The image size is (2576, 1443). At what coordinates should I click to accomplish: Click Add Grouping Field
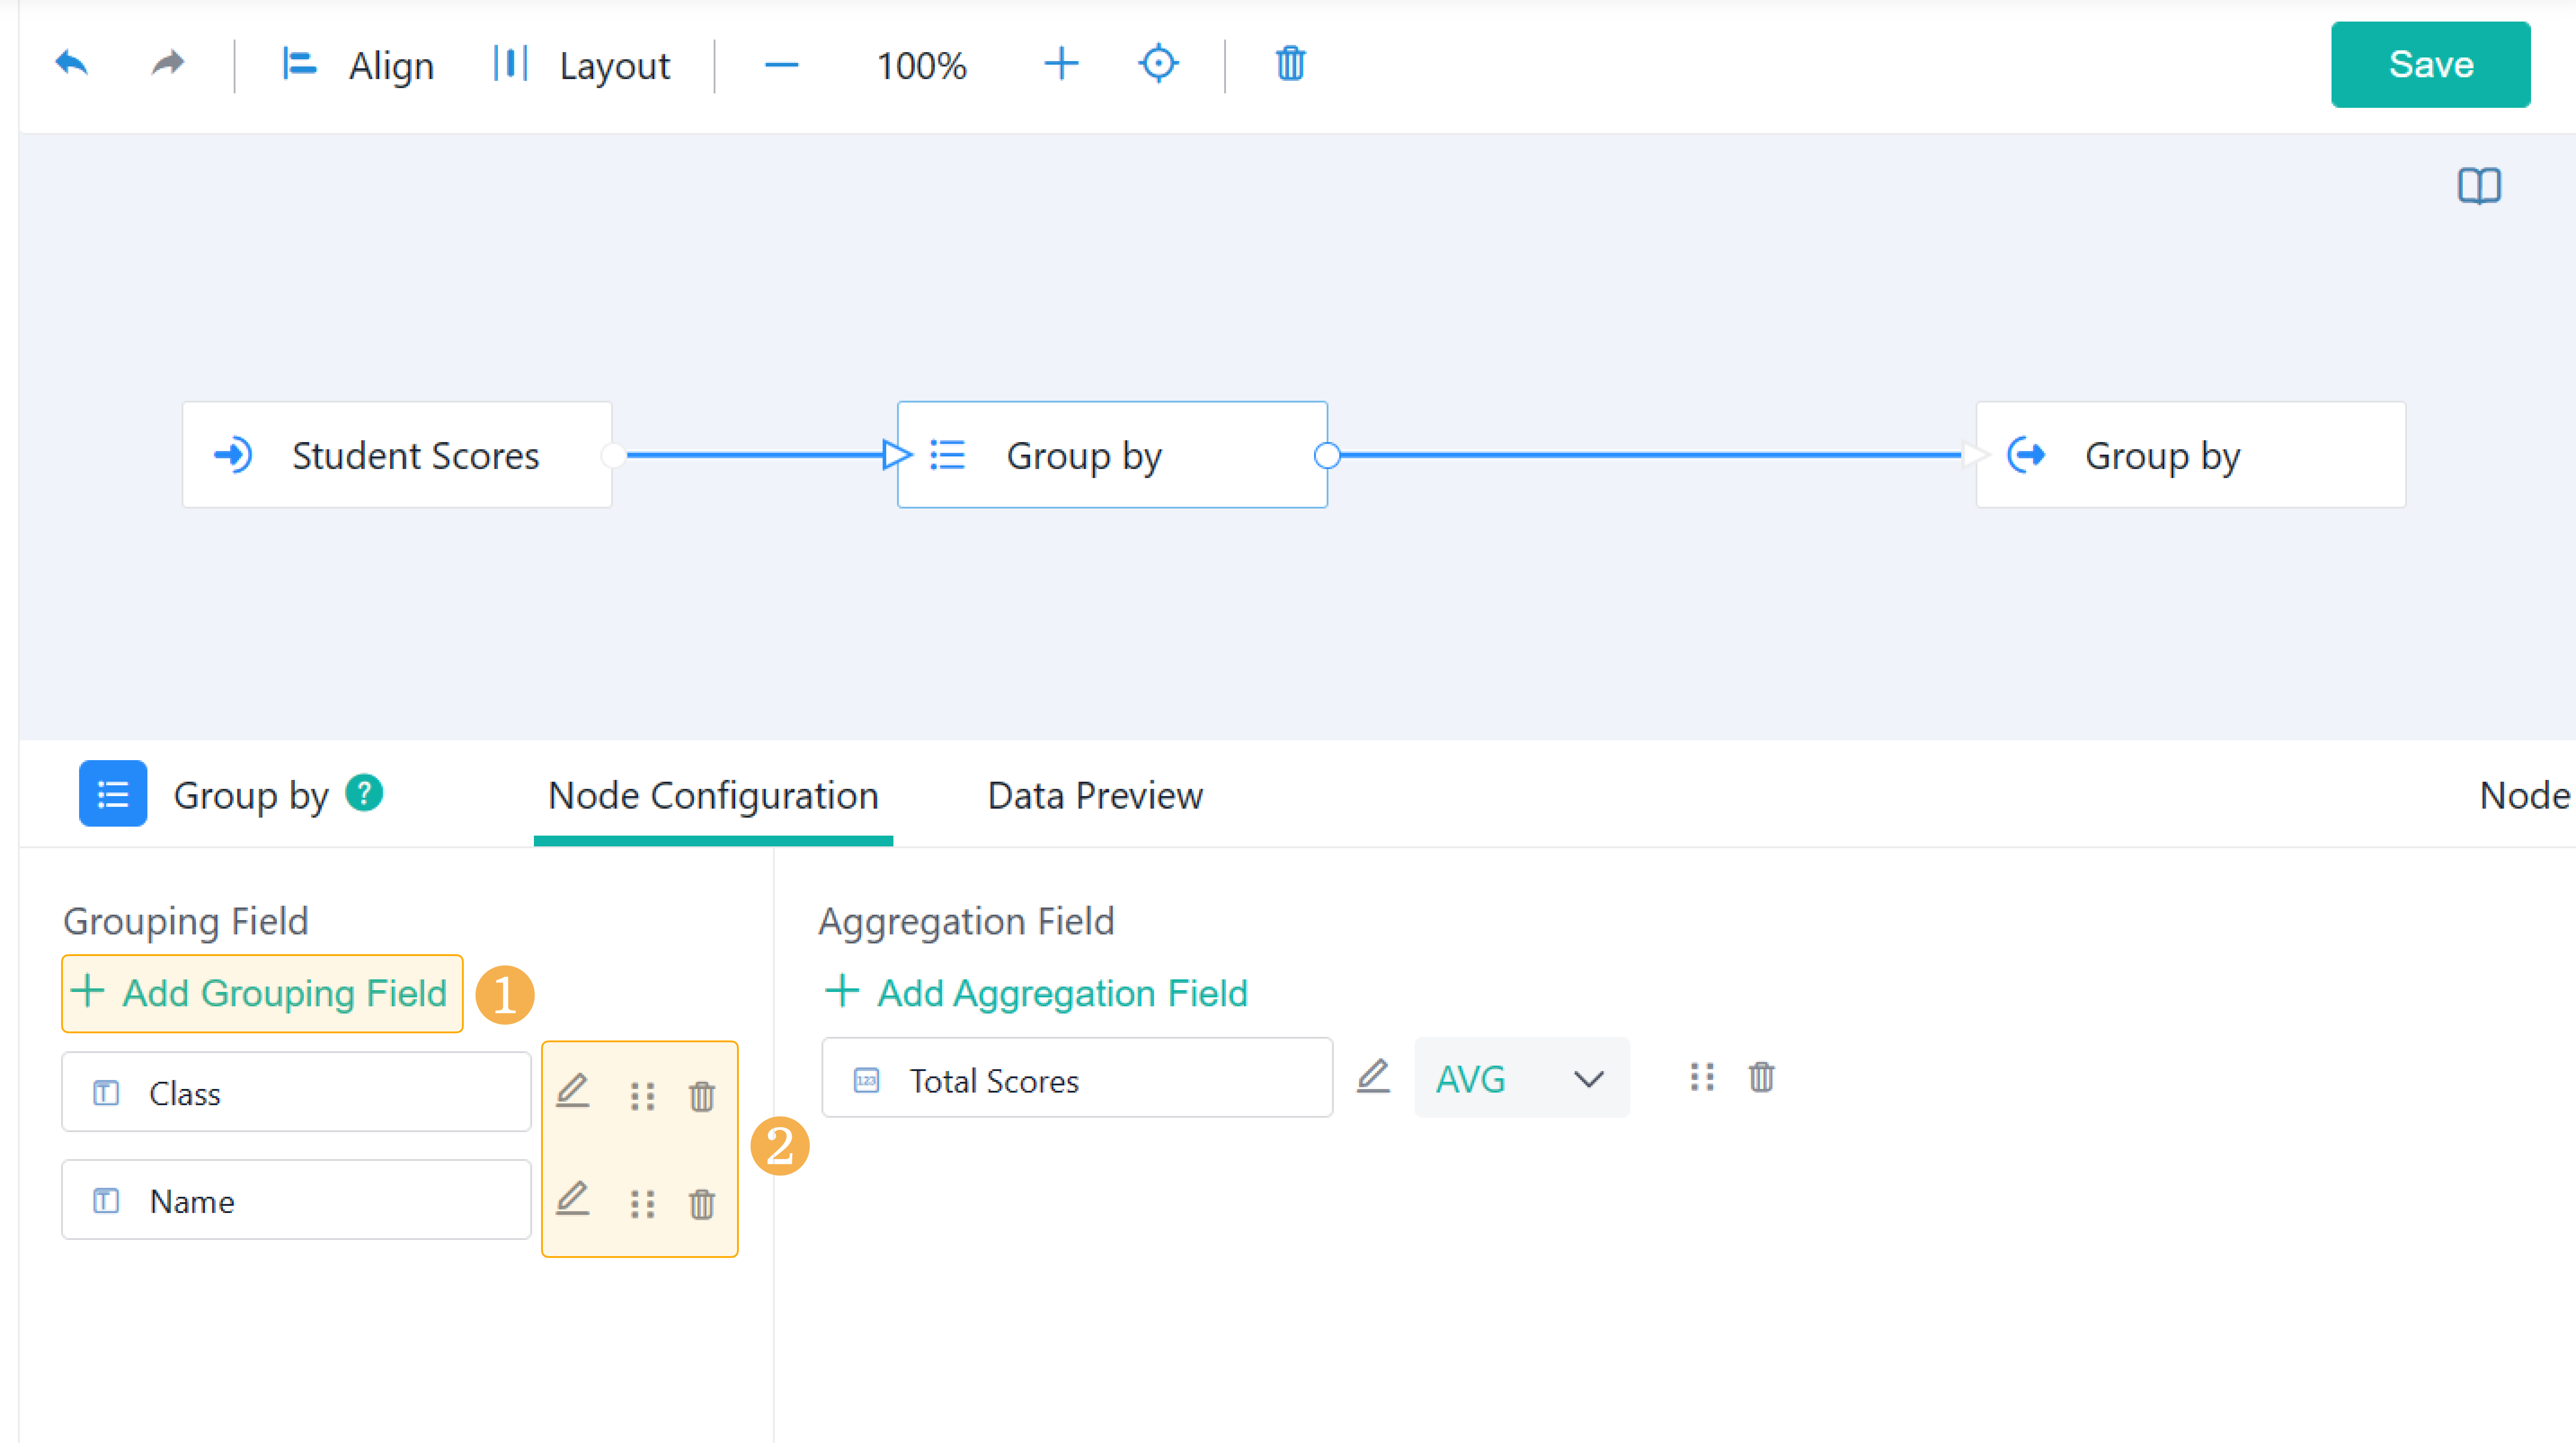tap(262, 993)
